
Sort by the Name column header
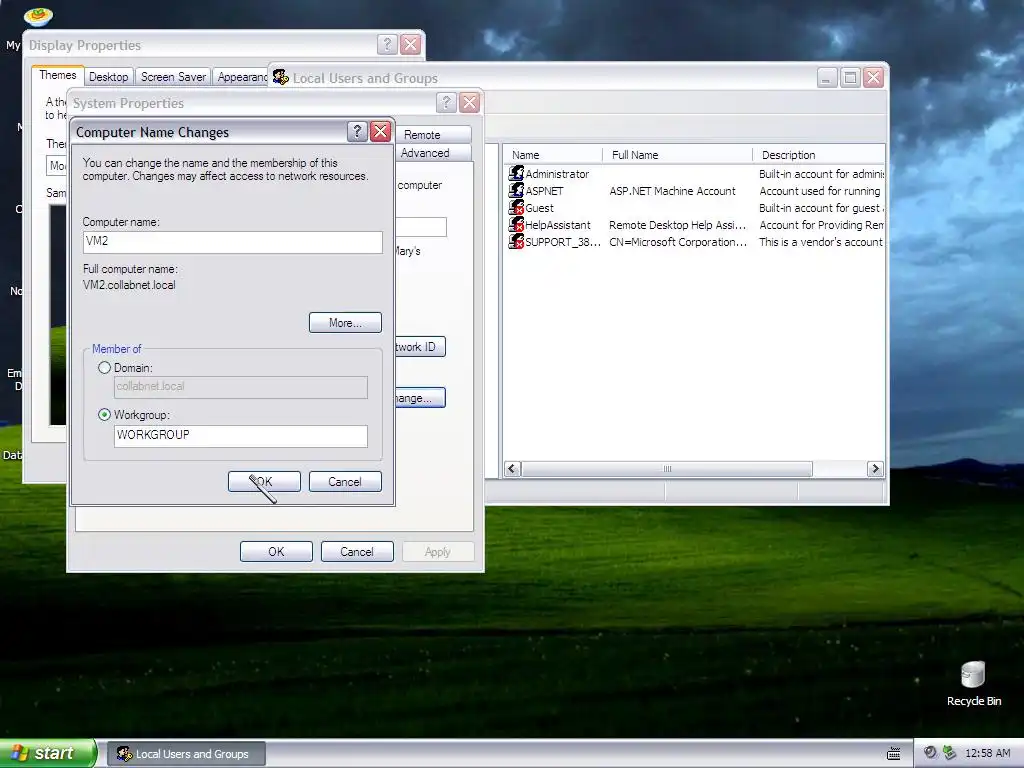[x=553, y=155]
